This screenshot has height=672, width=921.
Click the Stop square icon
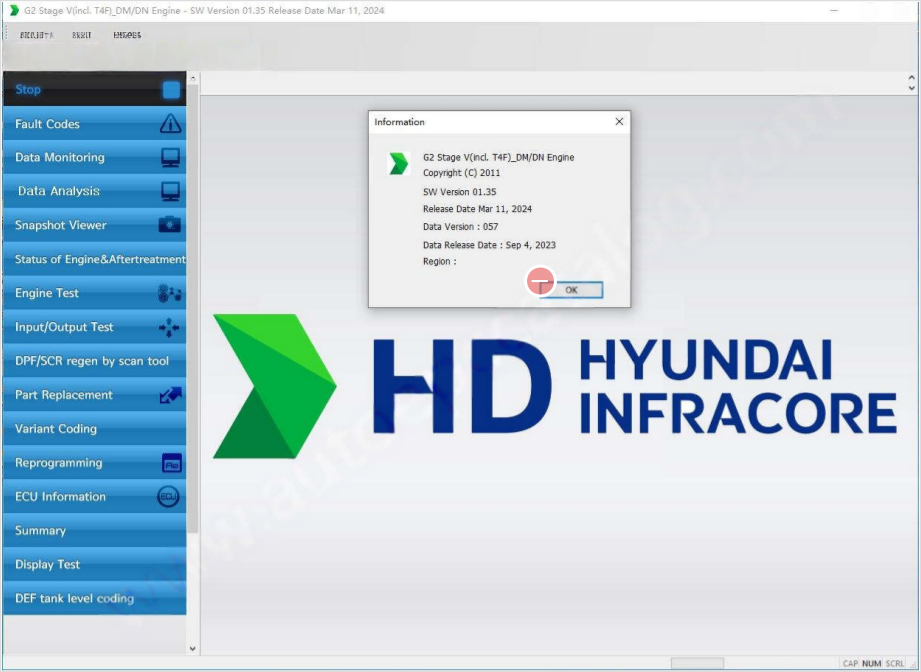[x=171, y=90]
